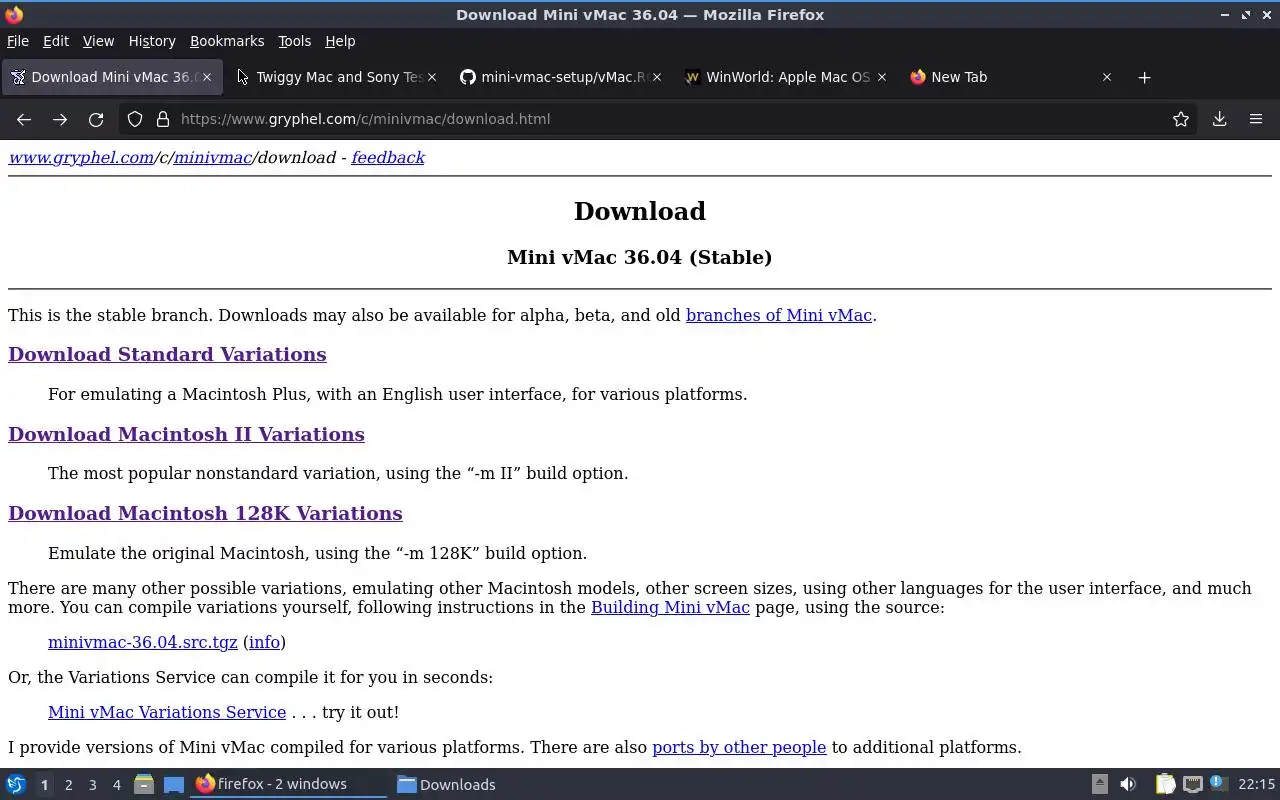1280x800 pixels.
Task: Bookmark this page with the star
Action: (1181, 119)
